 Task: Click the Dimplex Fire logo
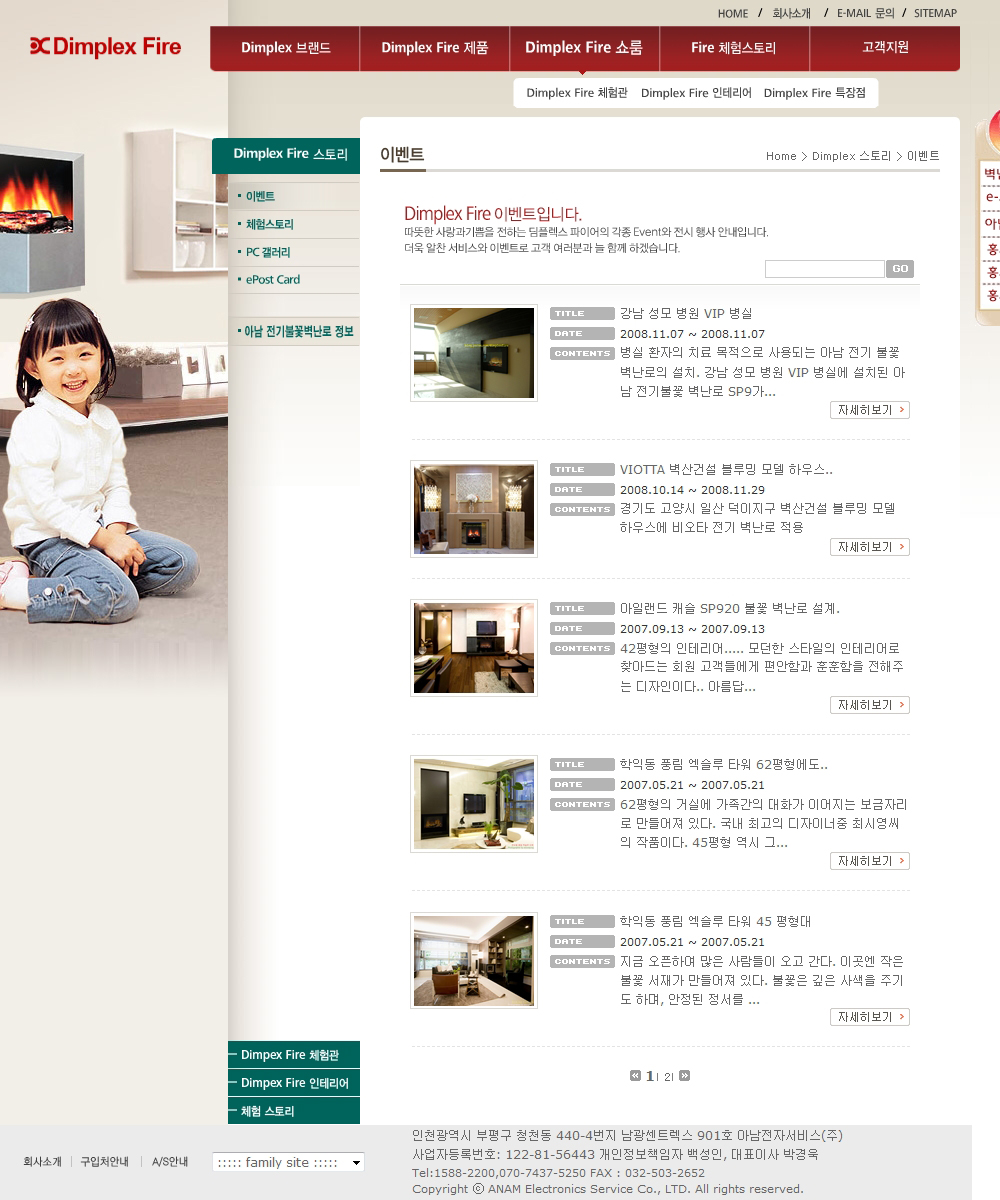pyautogui.click(x=105, y=47)
